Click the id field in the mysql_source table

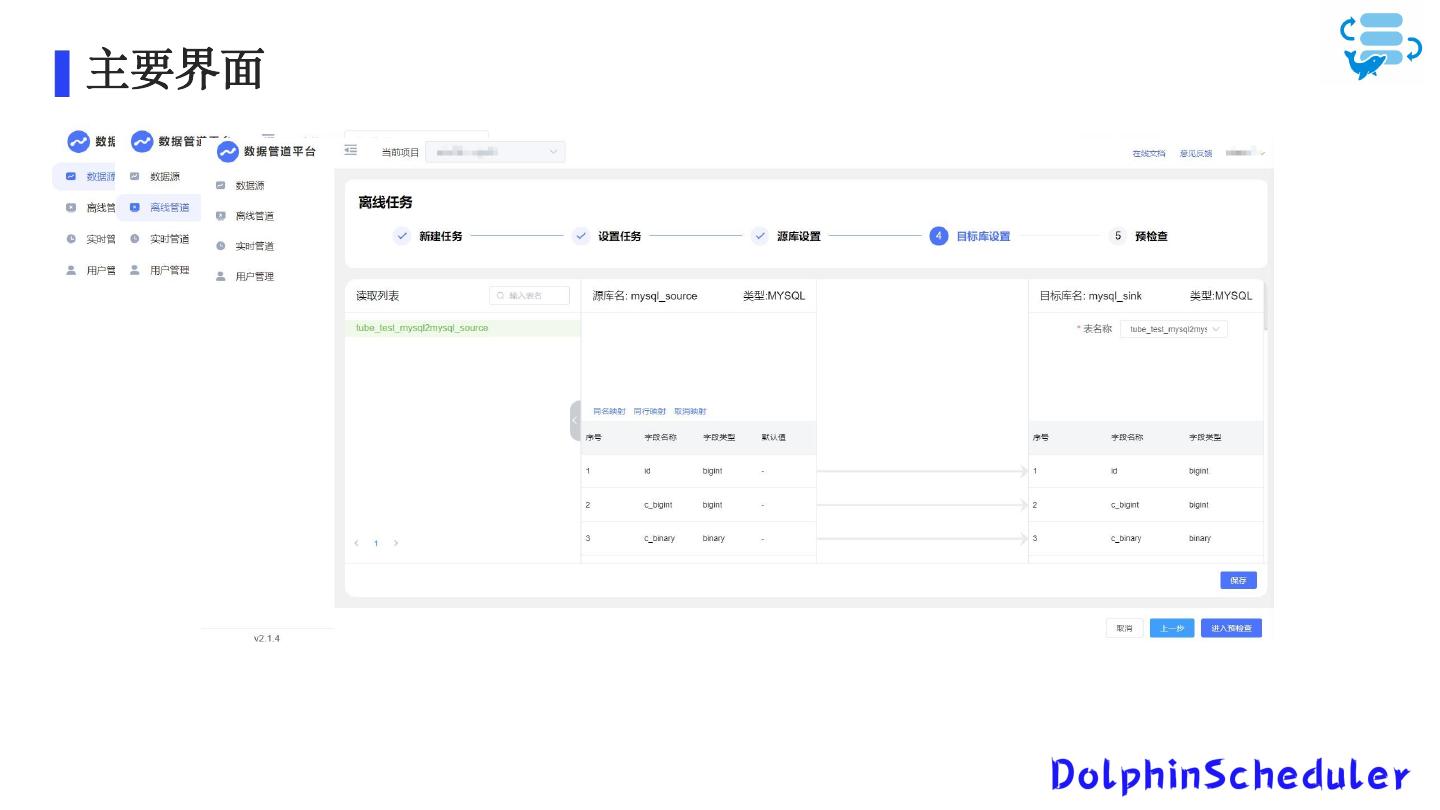(647, 471)
